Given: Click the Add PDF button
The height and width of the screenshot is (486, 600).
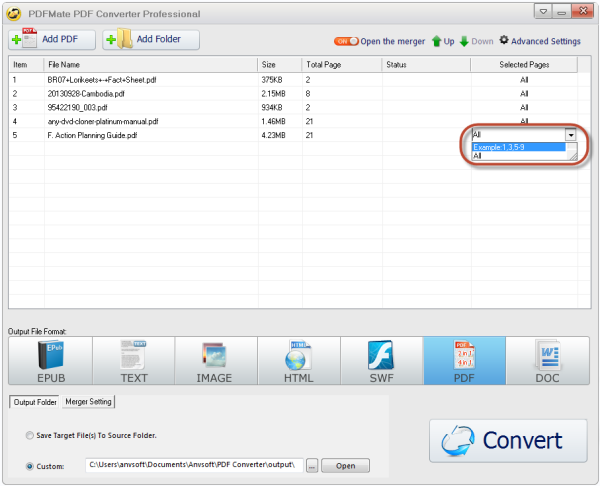Looking at the screenshot, I should click(52, 40).
